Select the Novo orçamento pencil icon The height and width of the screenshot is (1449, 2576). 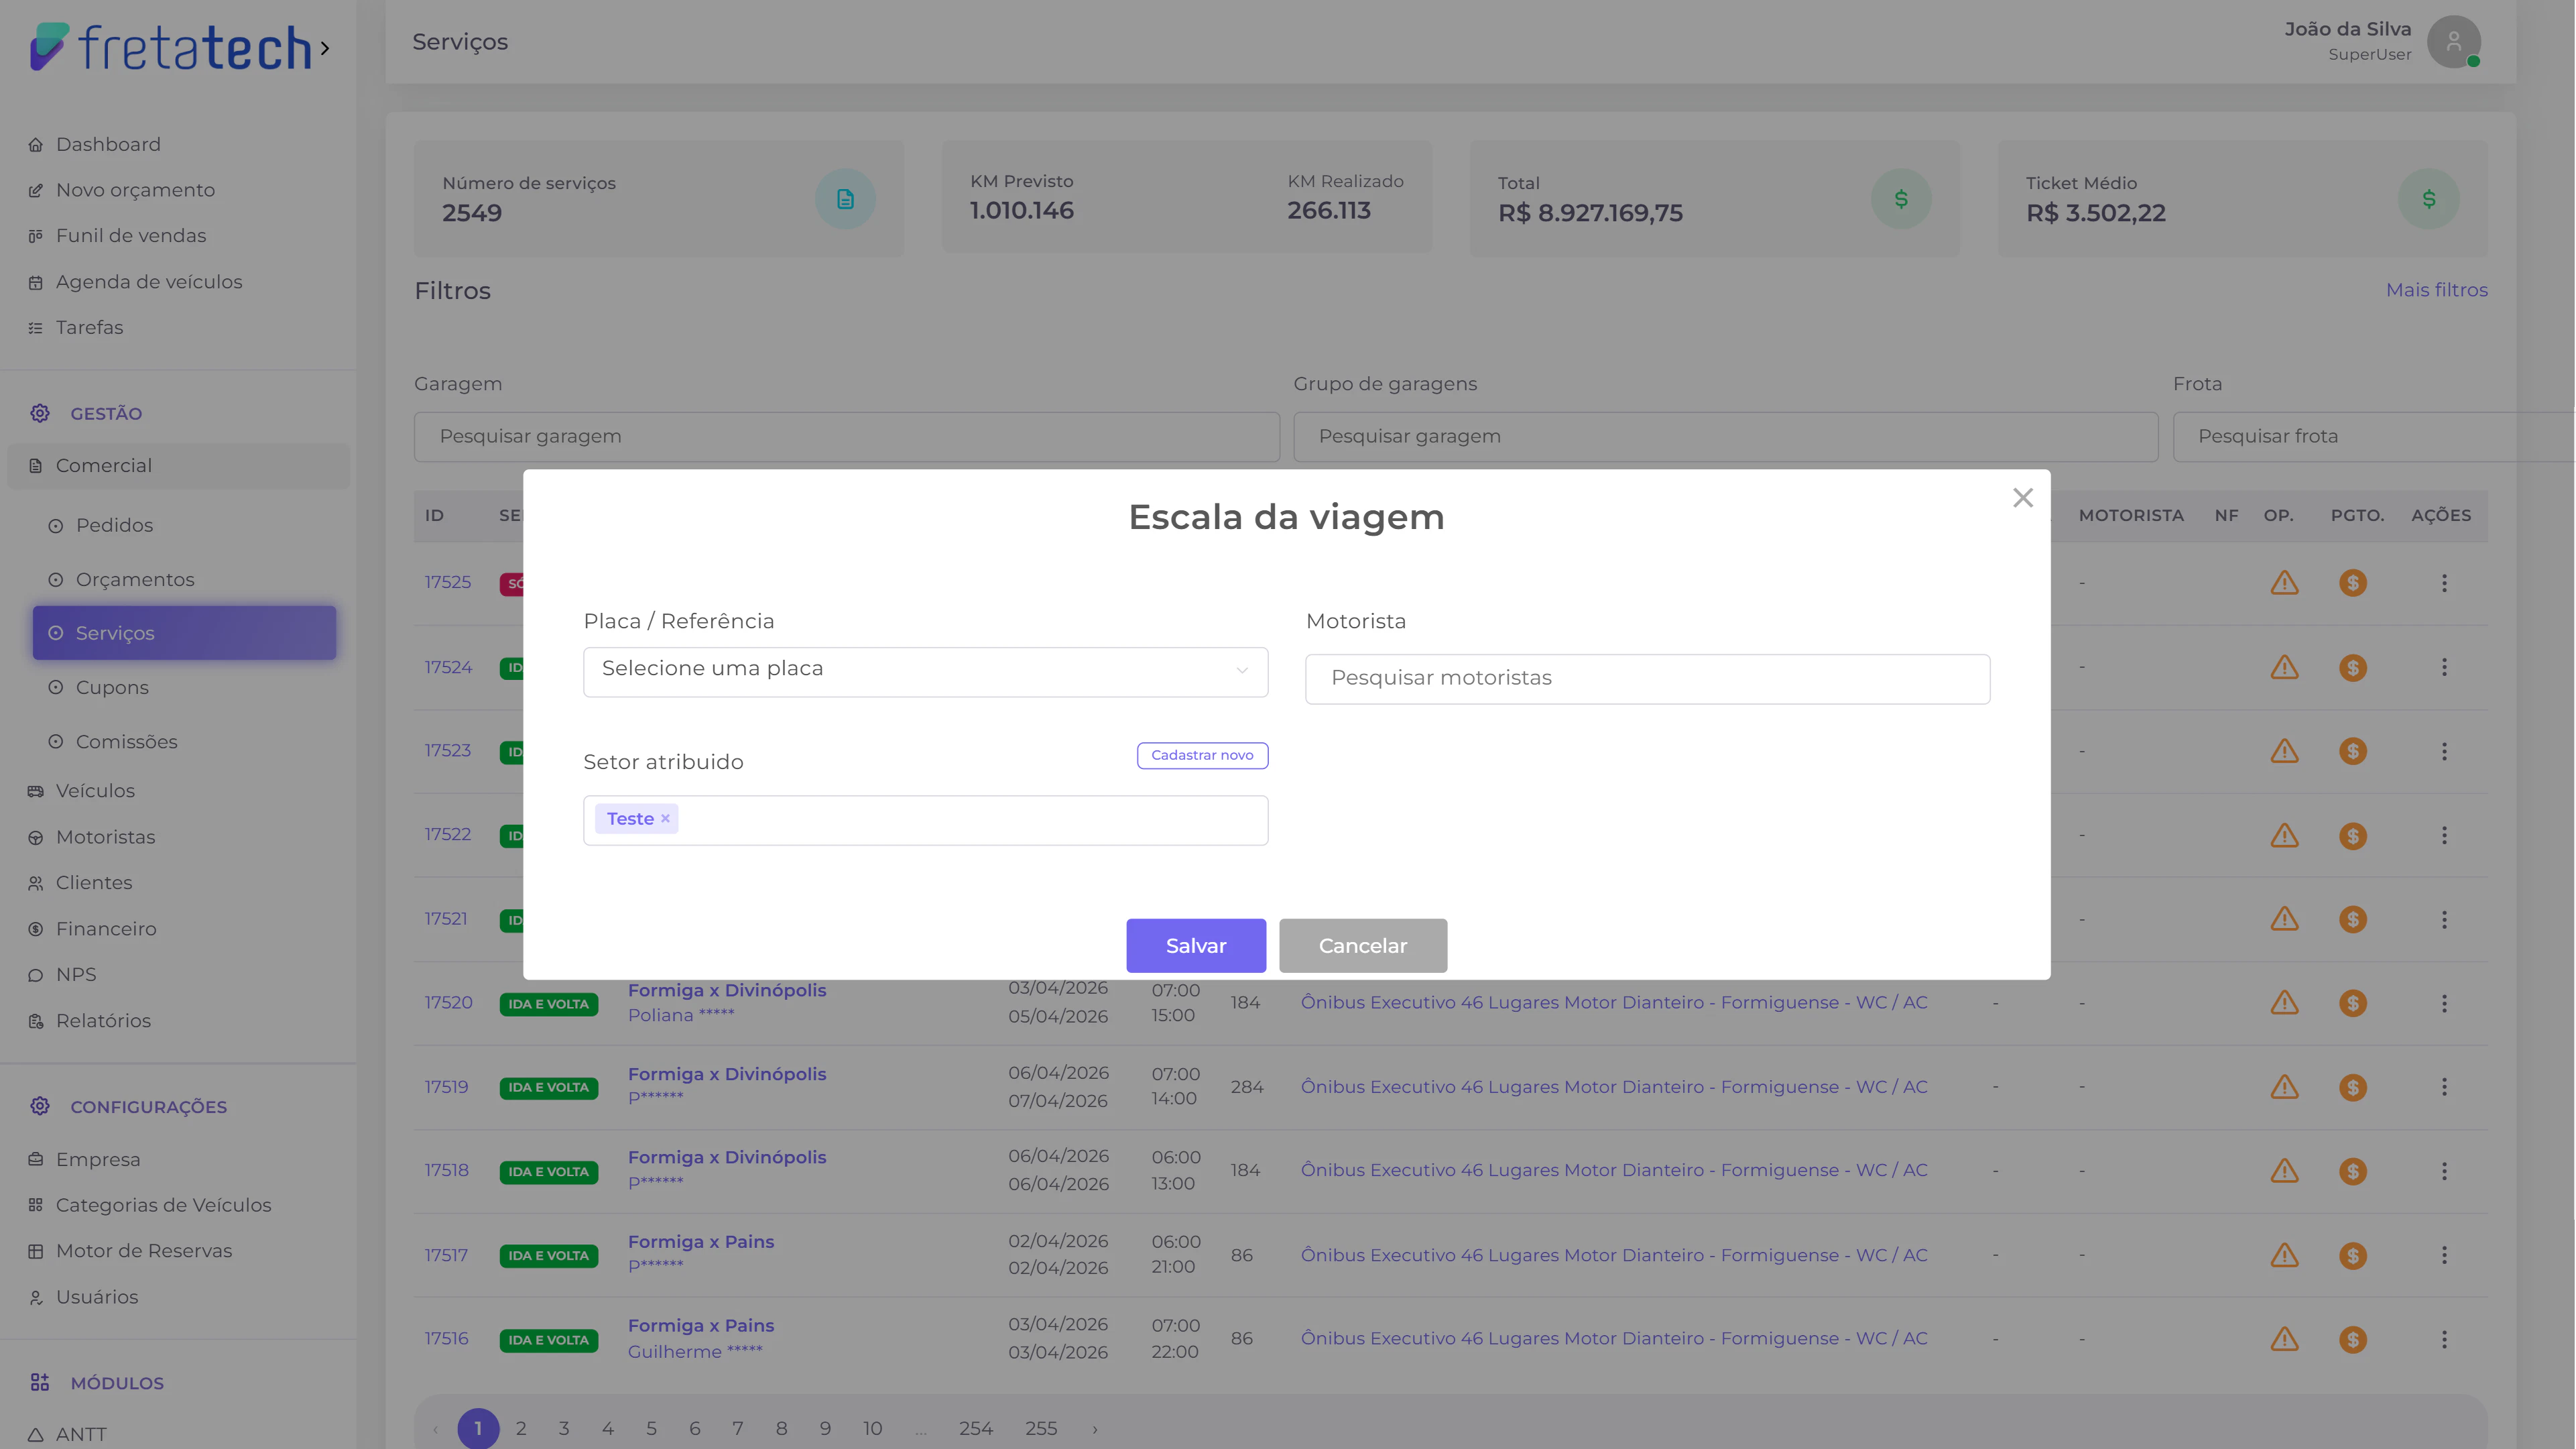(x=36, y=190)
